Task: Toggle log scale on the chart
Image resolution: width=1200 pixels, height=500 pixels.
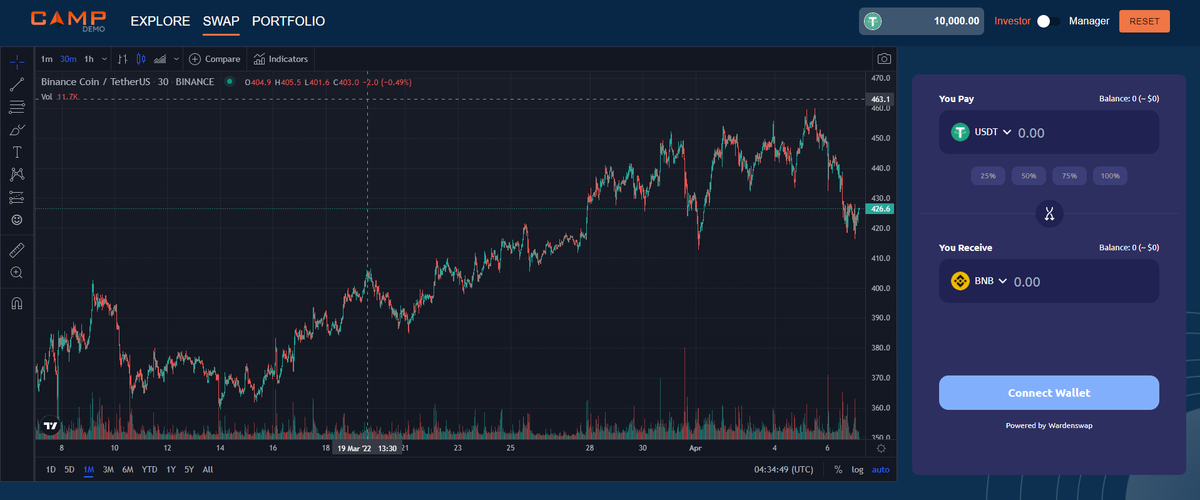Action: click(857, 469)
